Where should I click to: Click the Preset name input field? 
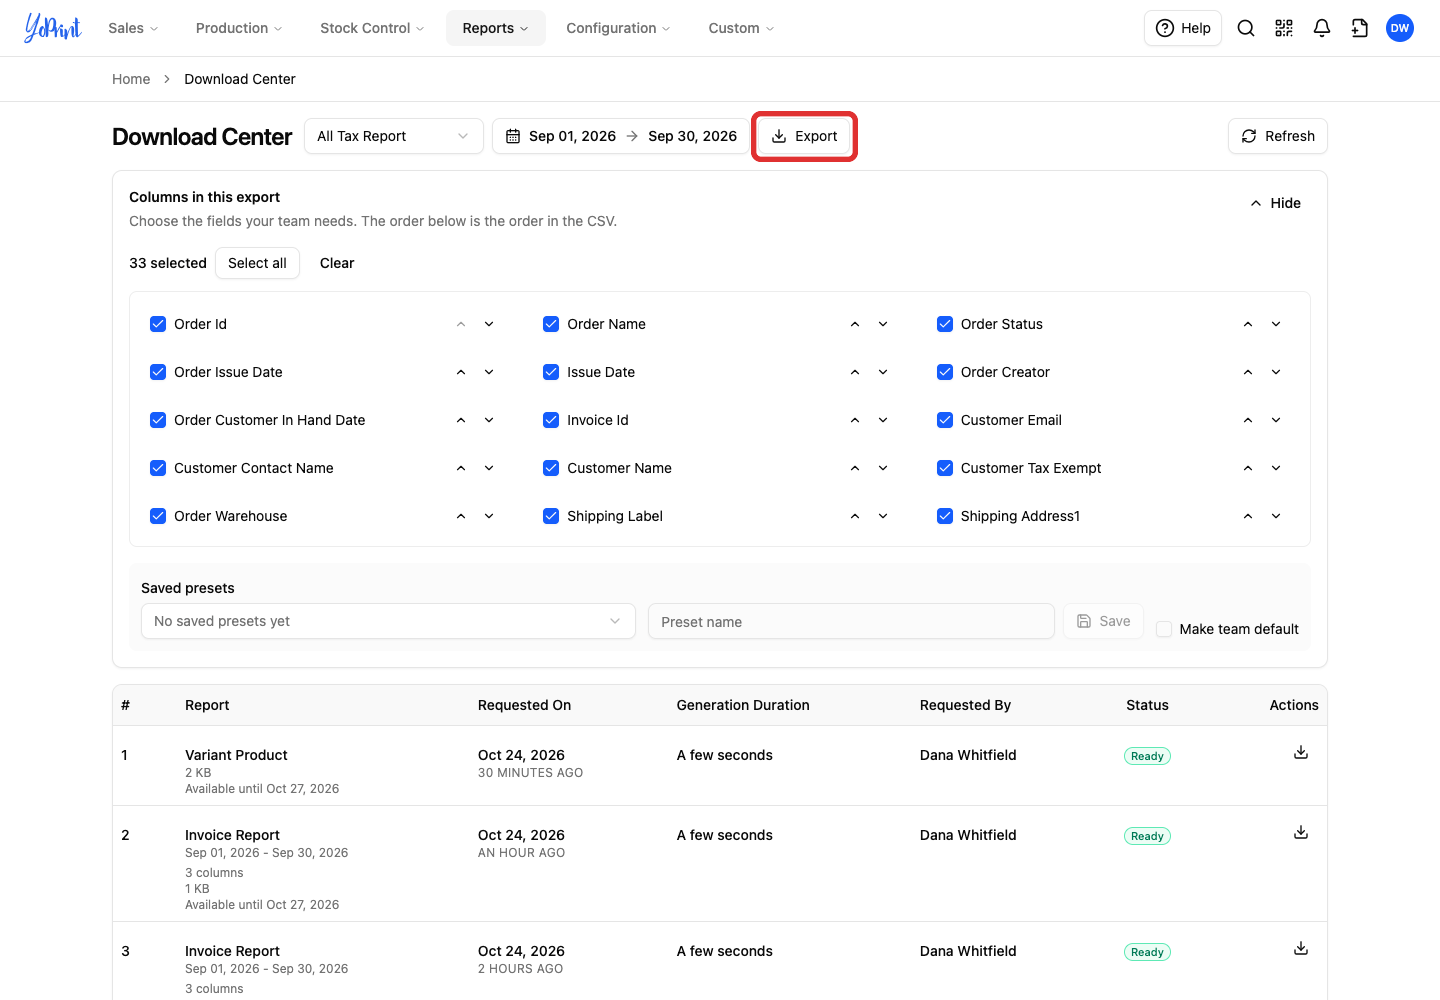tap(851, 621)
